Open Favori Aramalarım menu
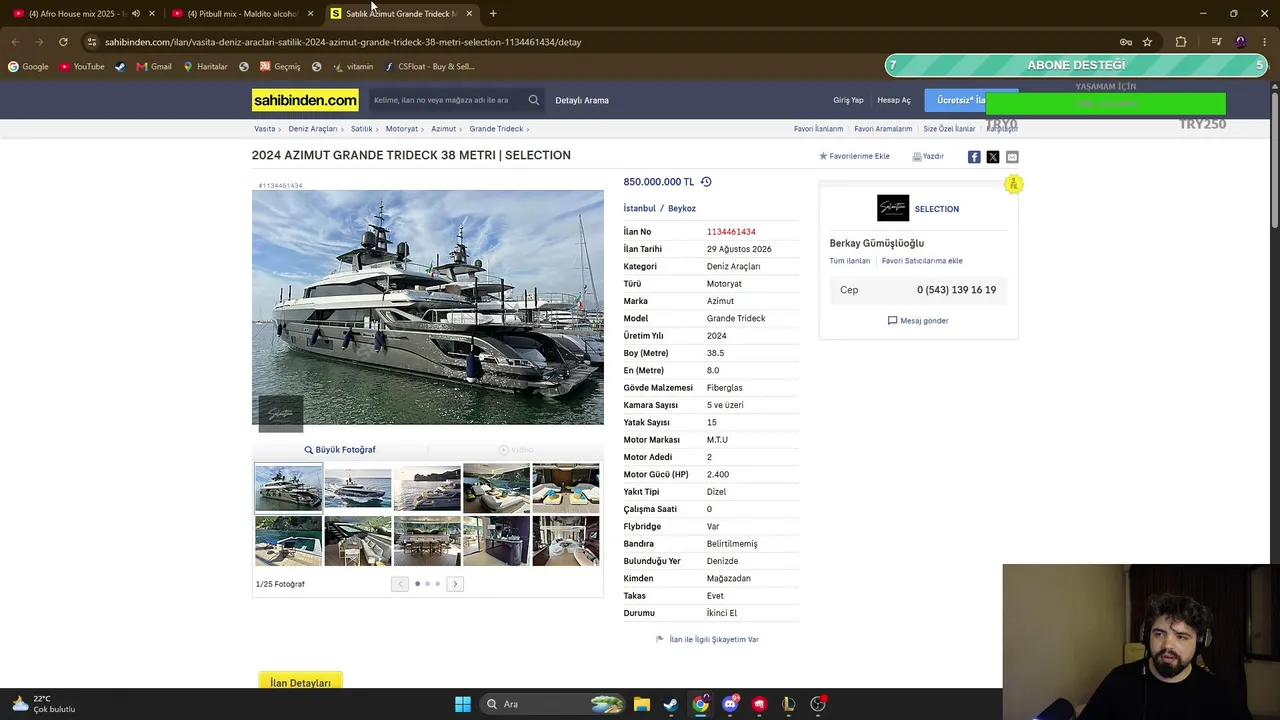 pos(883,129)
